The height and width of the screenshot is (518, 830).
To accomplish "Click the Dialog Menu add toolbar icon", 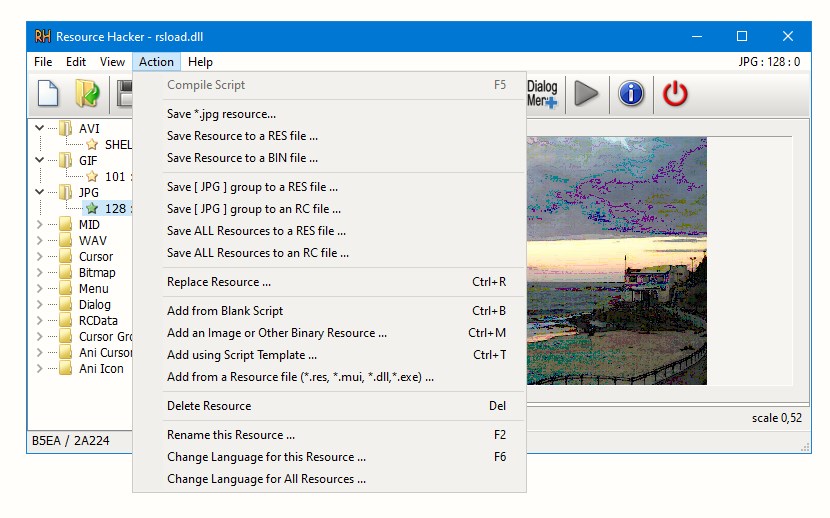I will pos(542,94).
